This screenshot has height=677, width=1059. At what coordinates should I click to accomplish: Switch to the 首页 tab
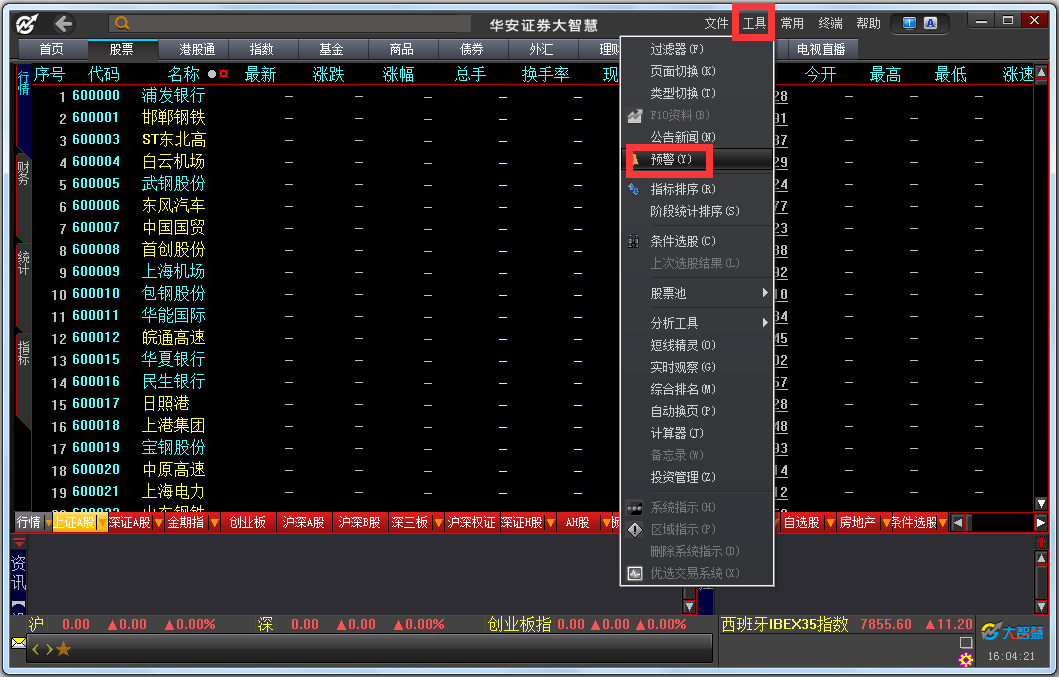coord(51,49)
